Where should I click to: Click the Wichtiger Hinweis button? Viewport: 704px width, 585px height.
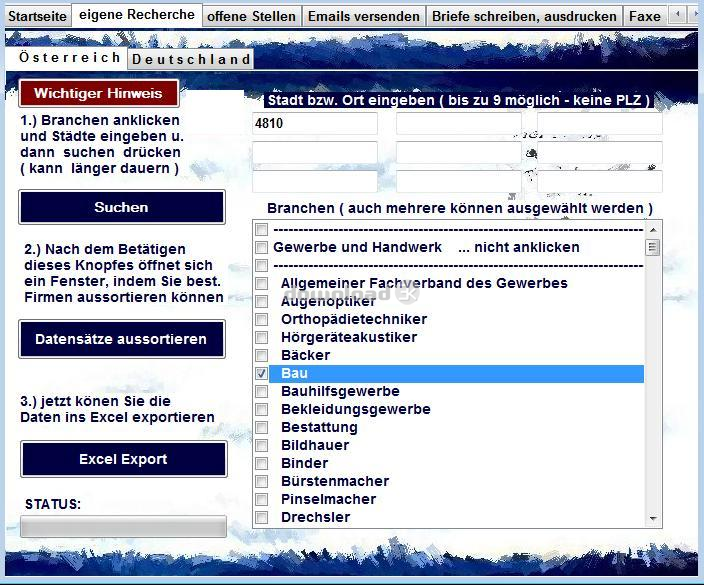[x=98, y=93]
